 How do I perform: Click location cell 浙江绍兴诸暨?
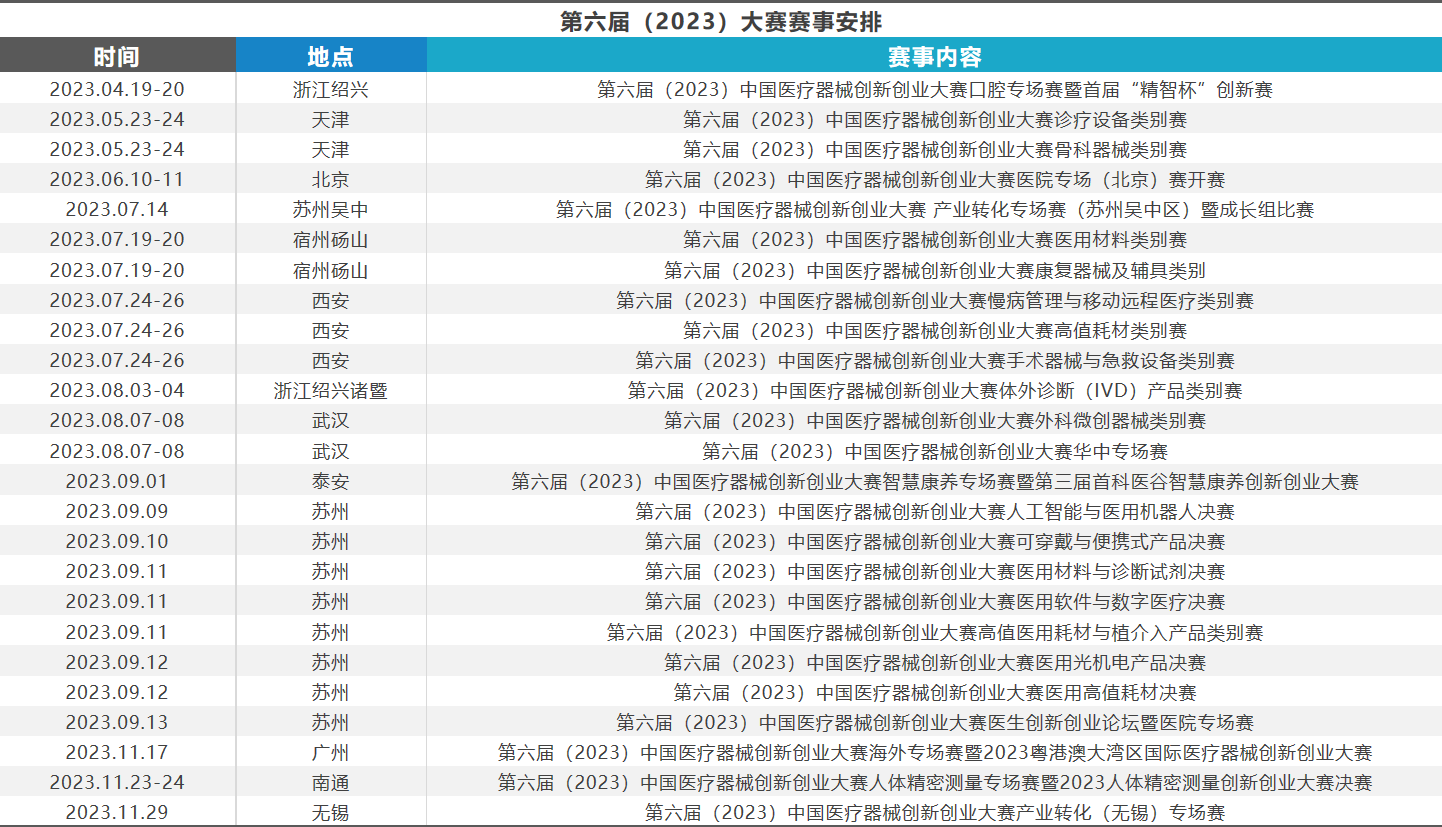[x=331, y=390]
